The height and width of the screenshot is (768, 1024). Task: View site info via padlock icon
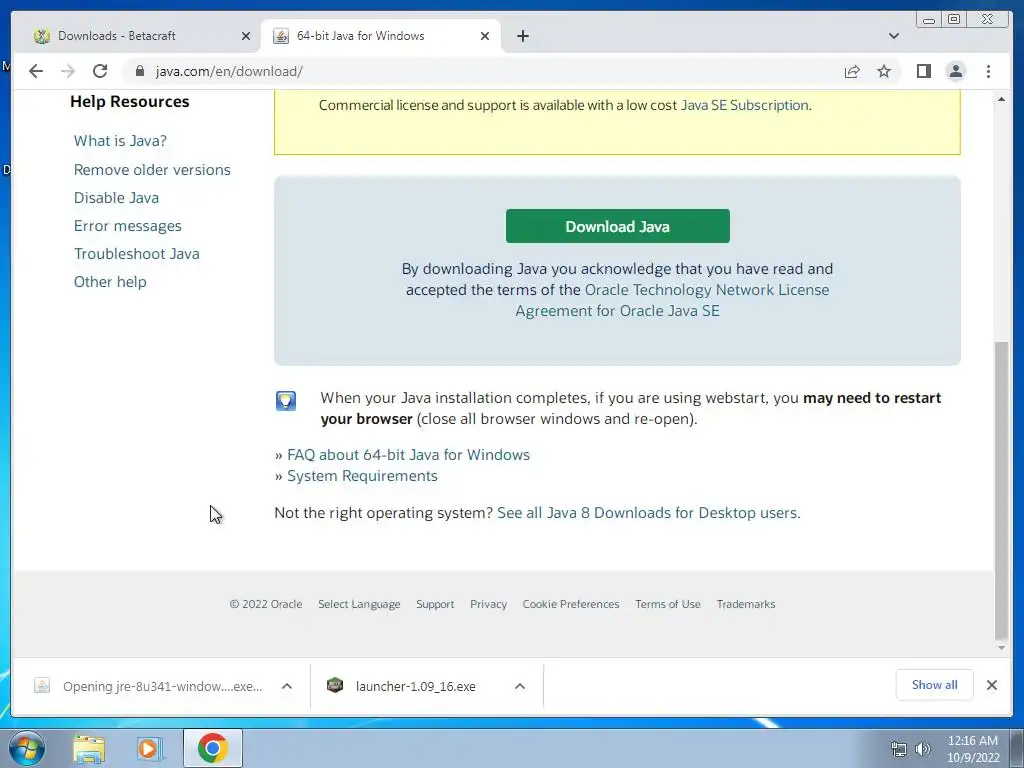point(140,71)
